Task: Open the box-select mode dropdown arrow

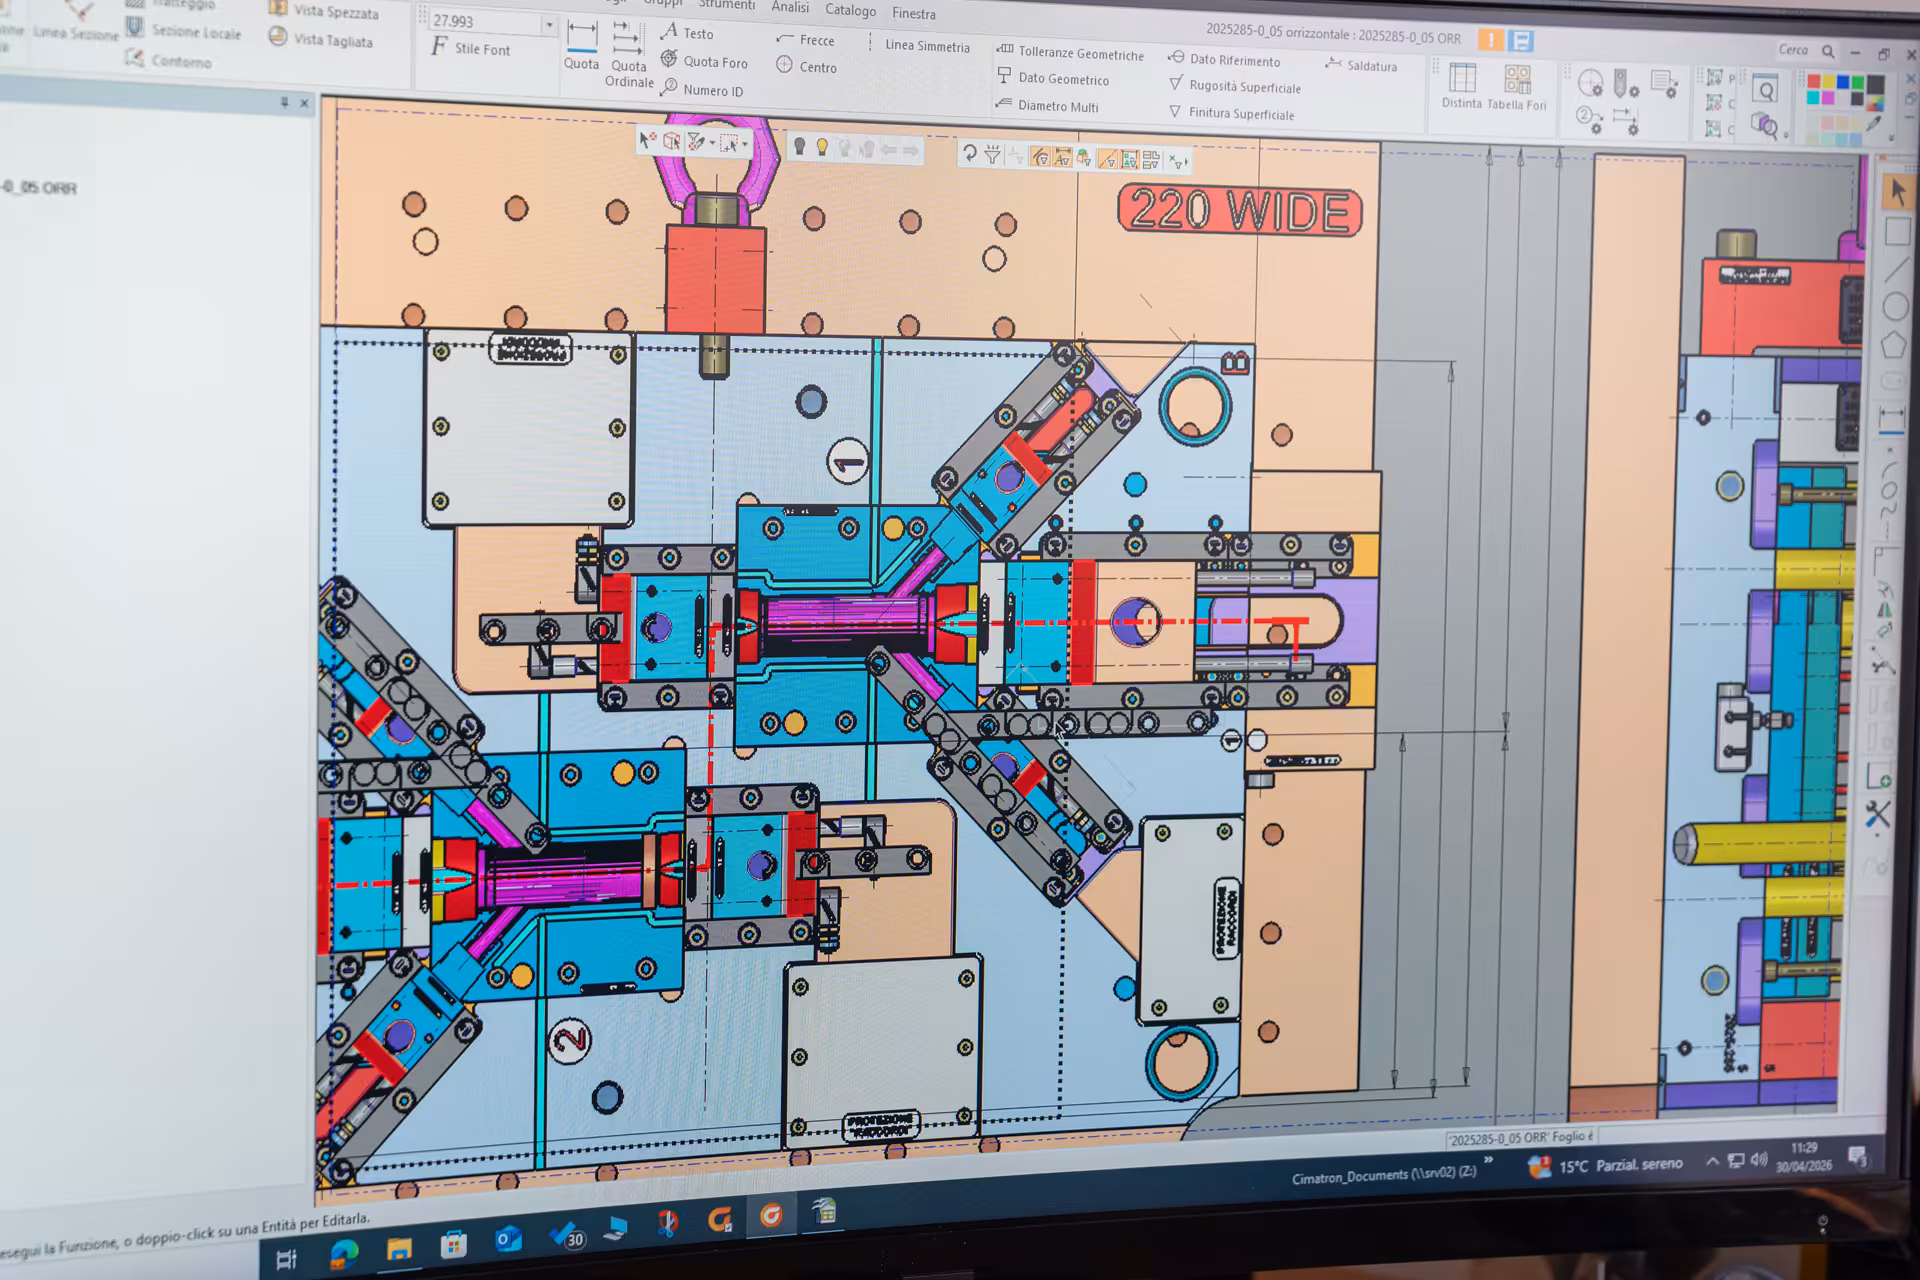Action: click(x=745, y=145)
